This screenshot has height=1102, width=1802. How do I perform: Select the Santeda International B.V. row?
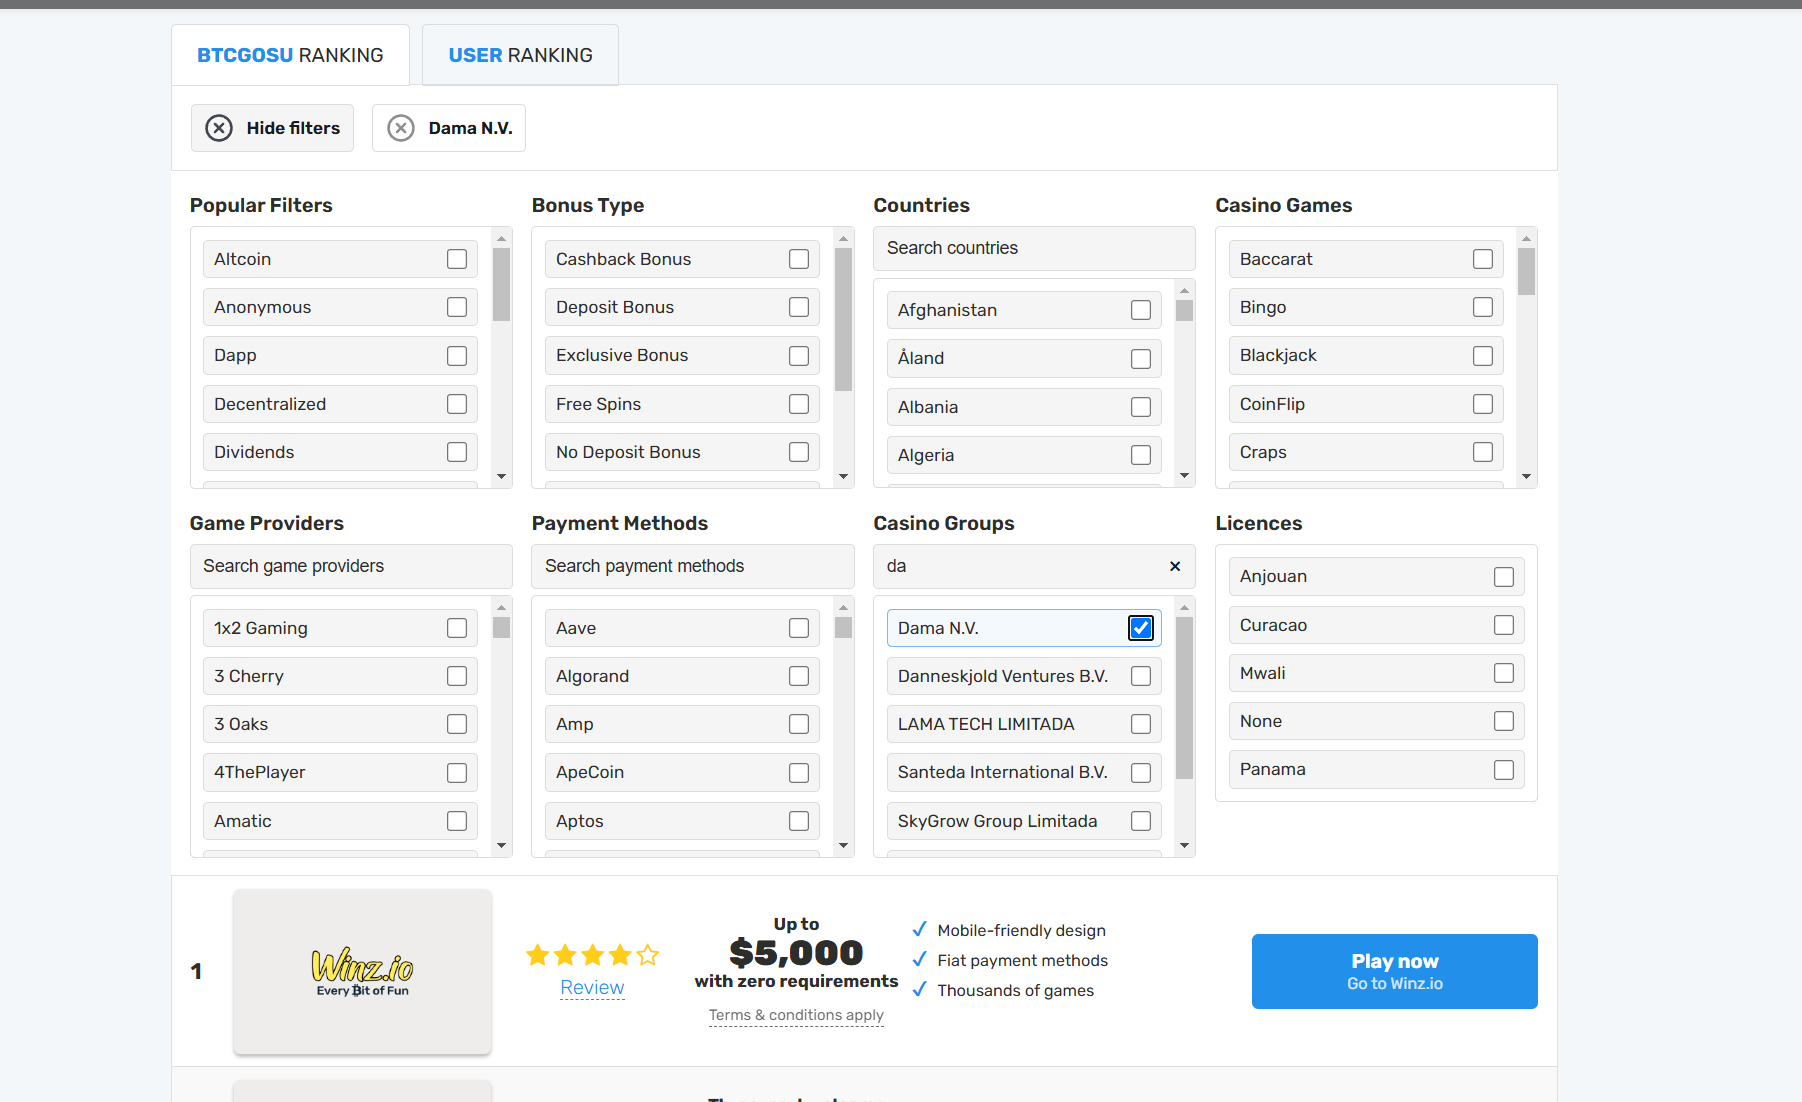(x=1024, y=772)
